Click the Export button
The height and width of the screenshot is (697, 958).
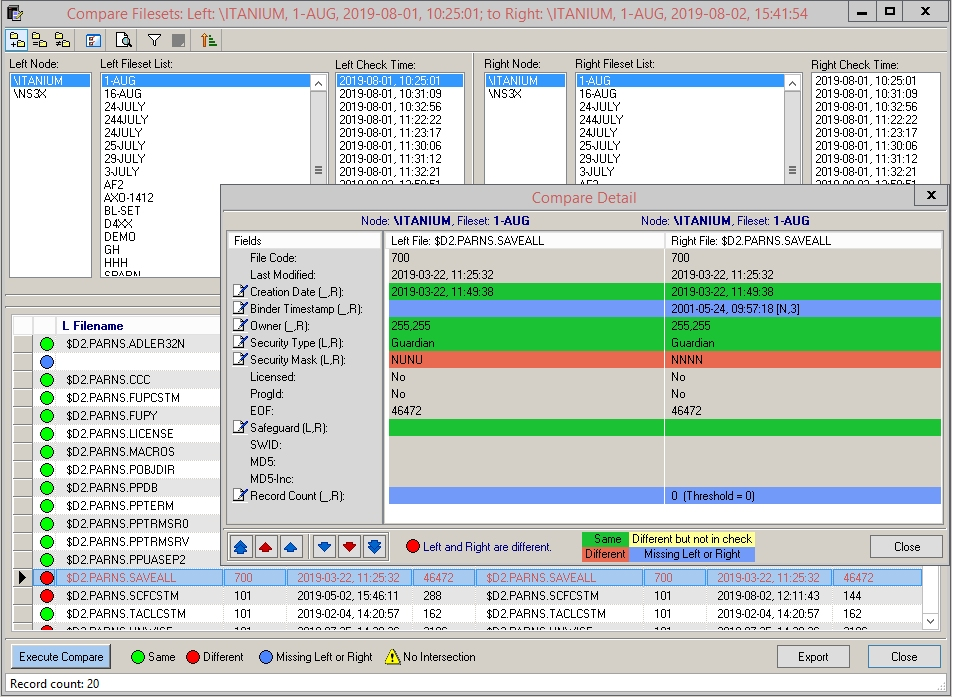(x=812, y=657)
